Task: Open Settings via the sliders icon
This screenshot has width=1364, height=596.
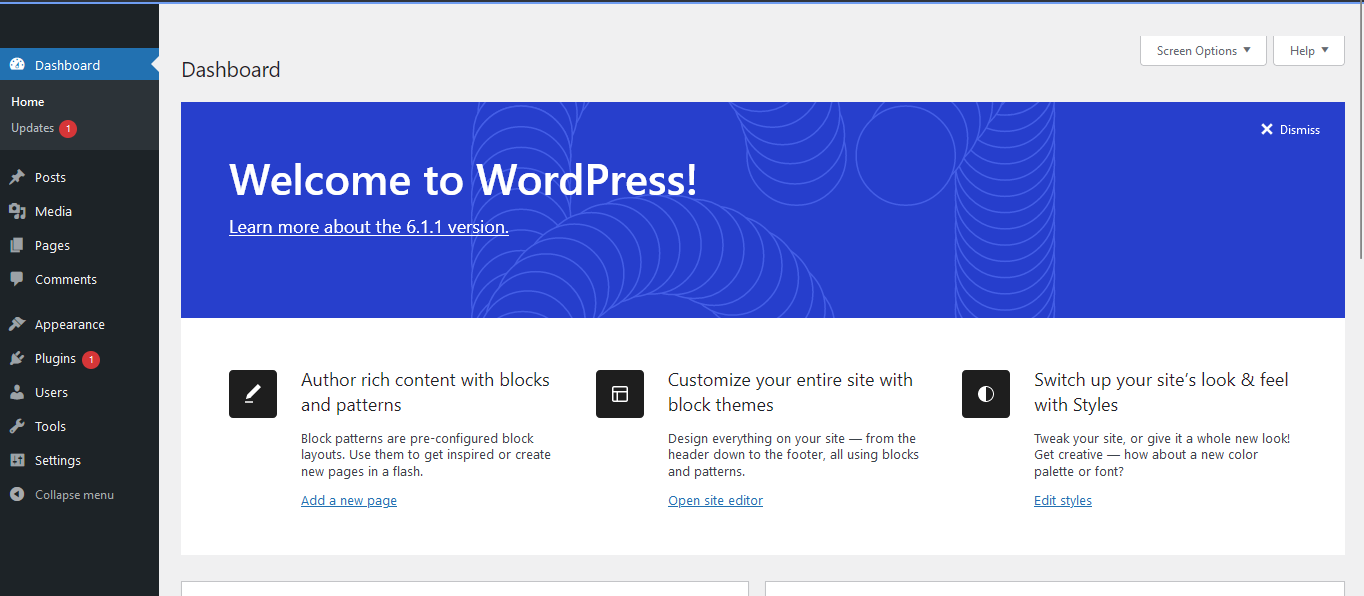Action: click(17, 460)
